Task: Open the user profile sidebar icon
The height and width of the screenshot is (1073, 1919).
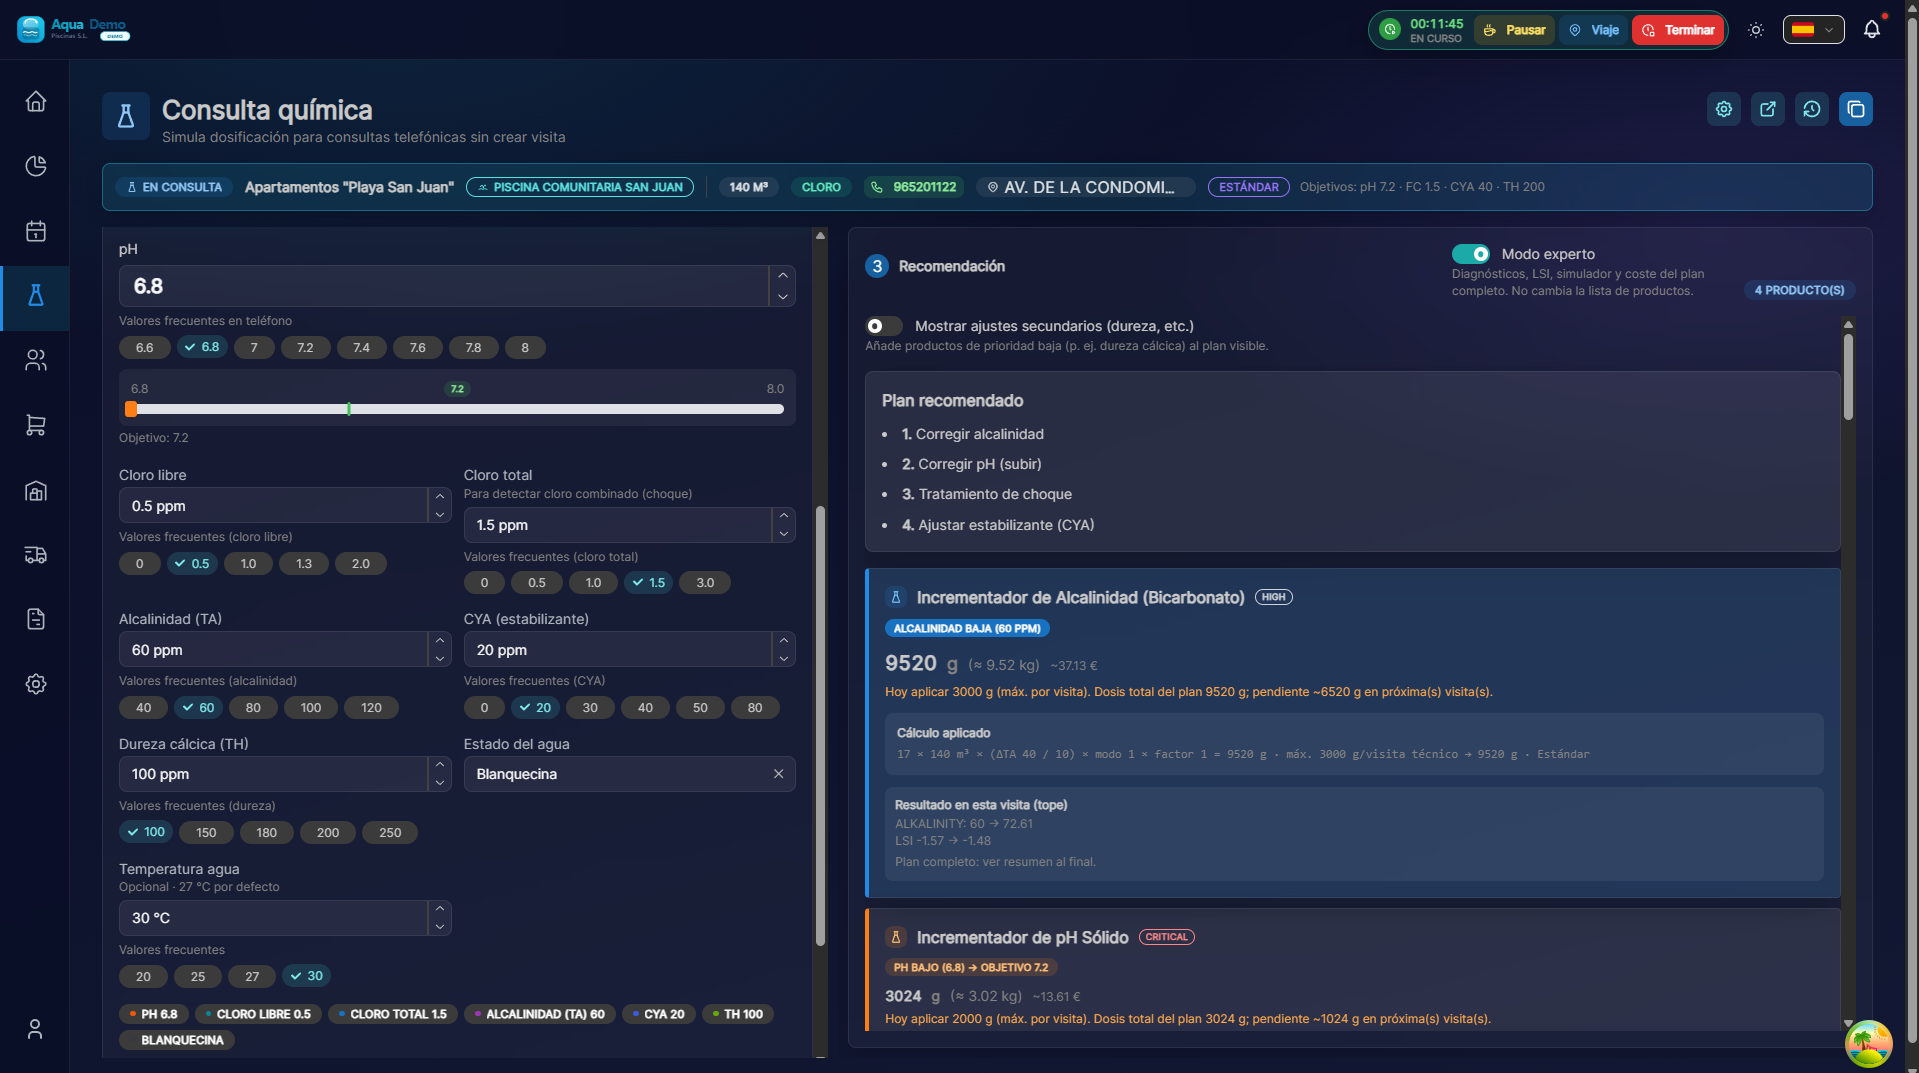Action: [36, 1029]
